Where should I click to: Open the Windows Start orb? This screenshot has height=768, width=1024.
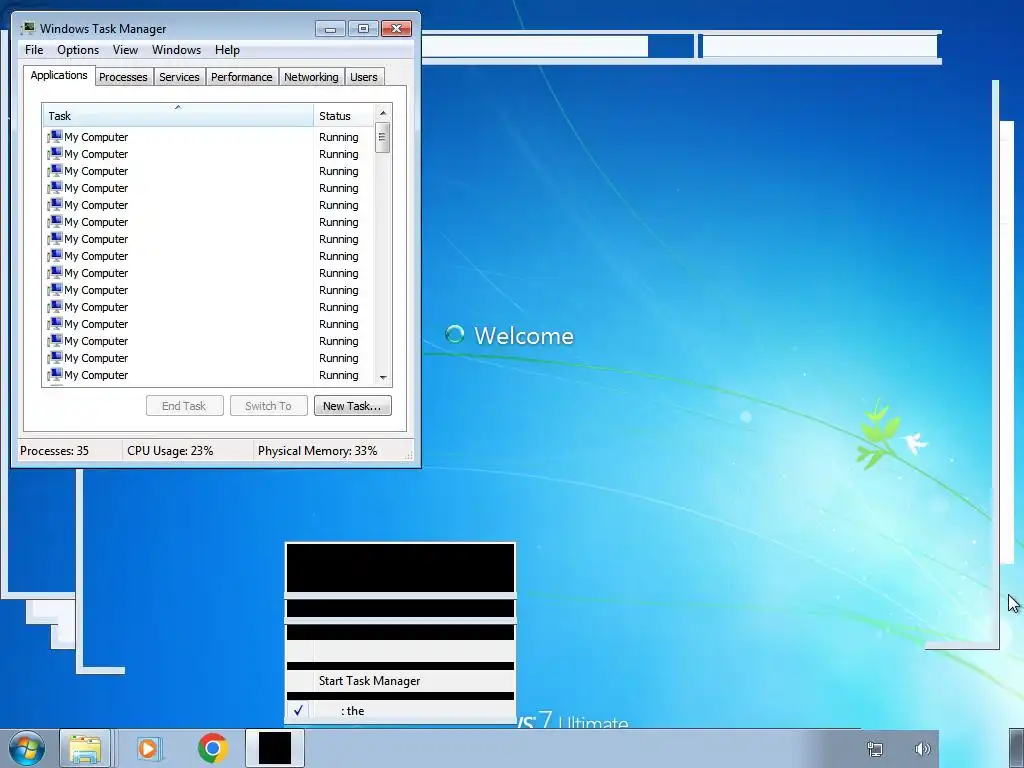(27, 748)
